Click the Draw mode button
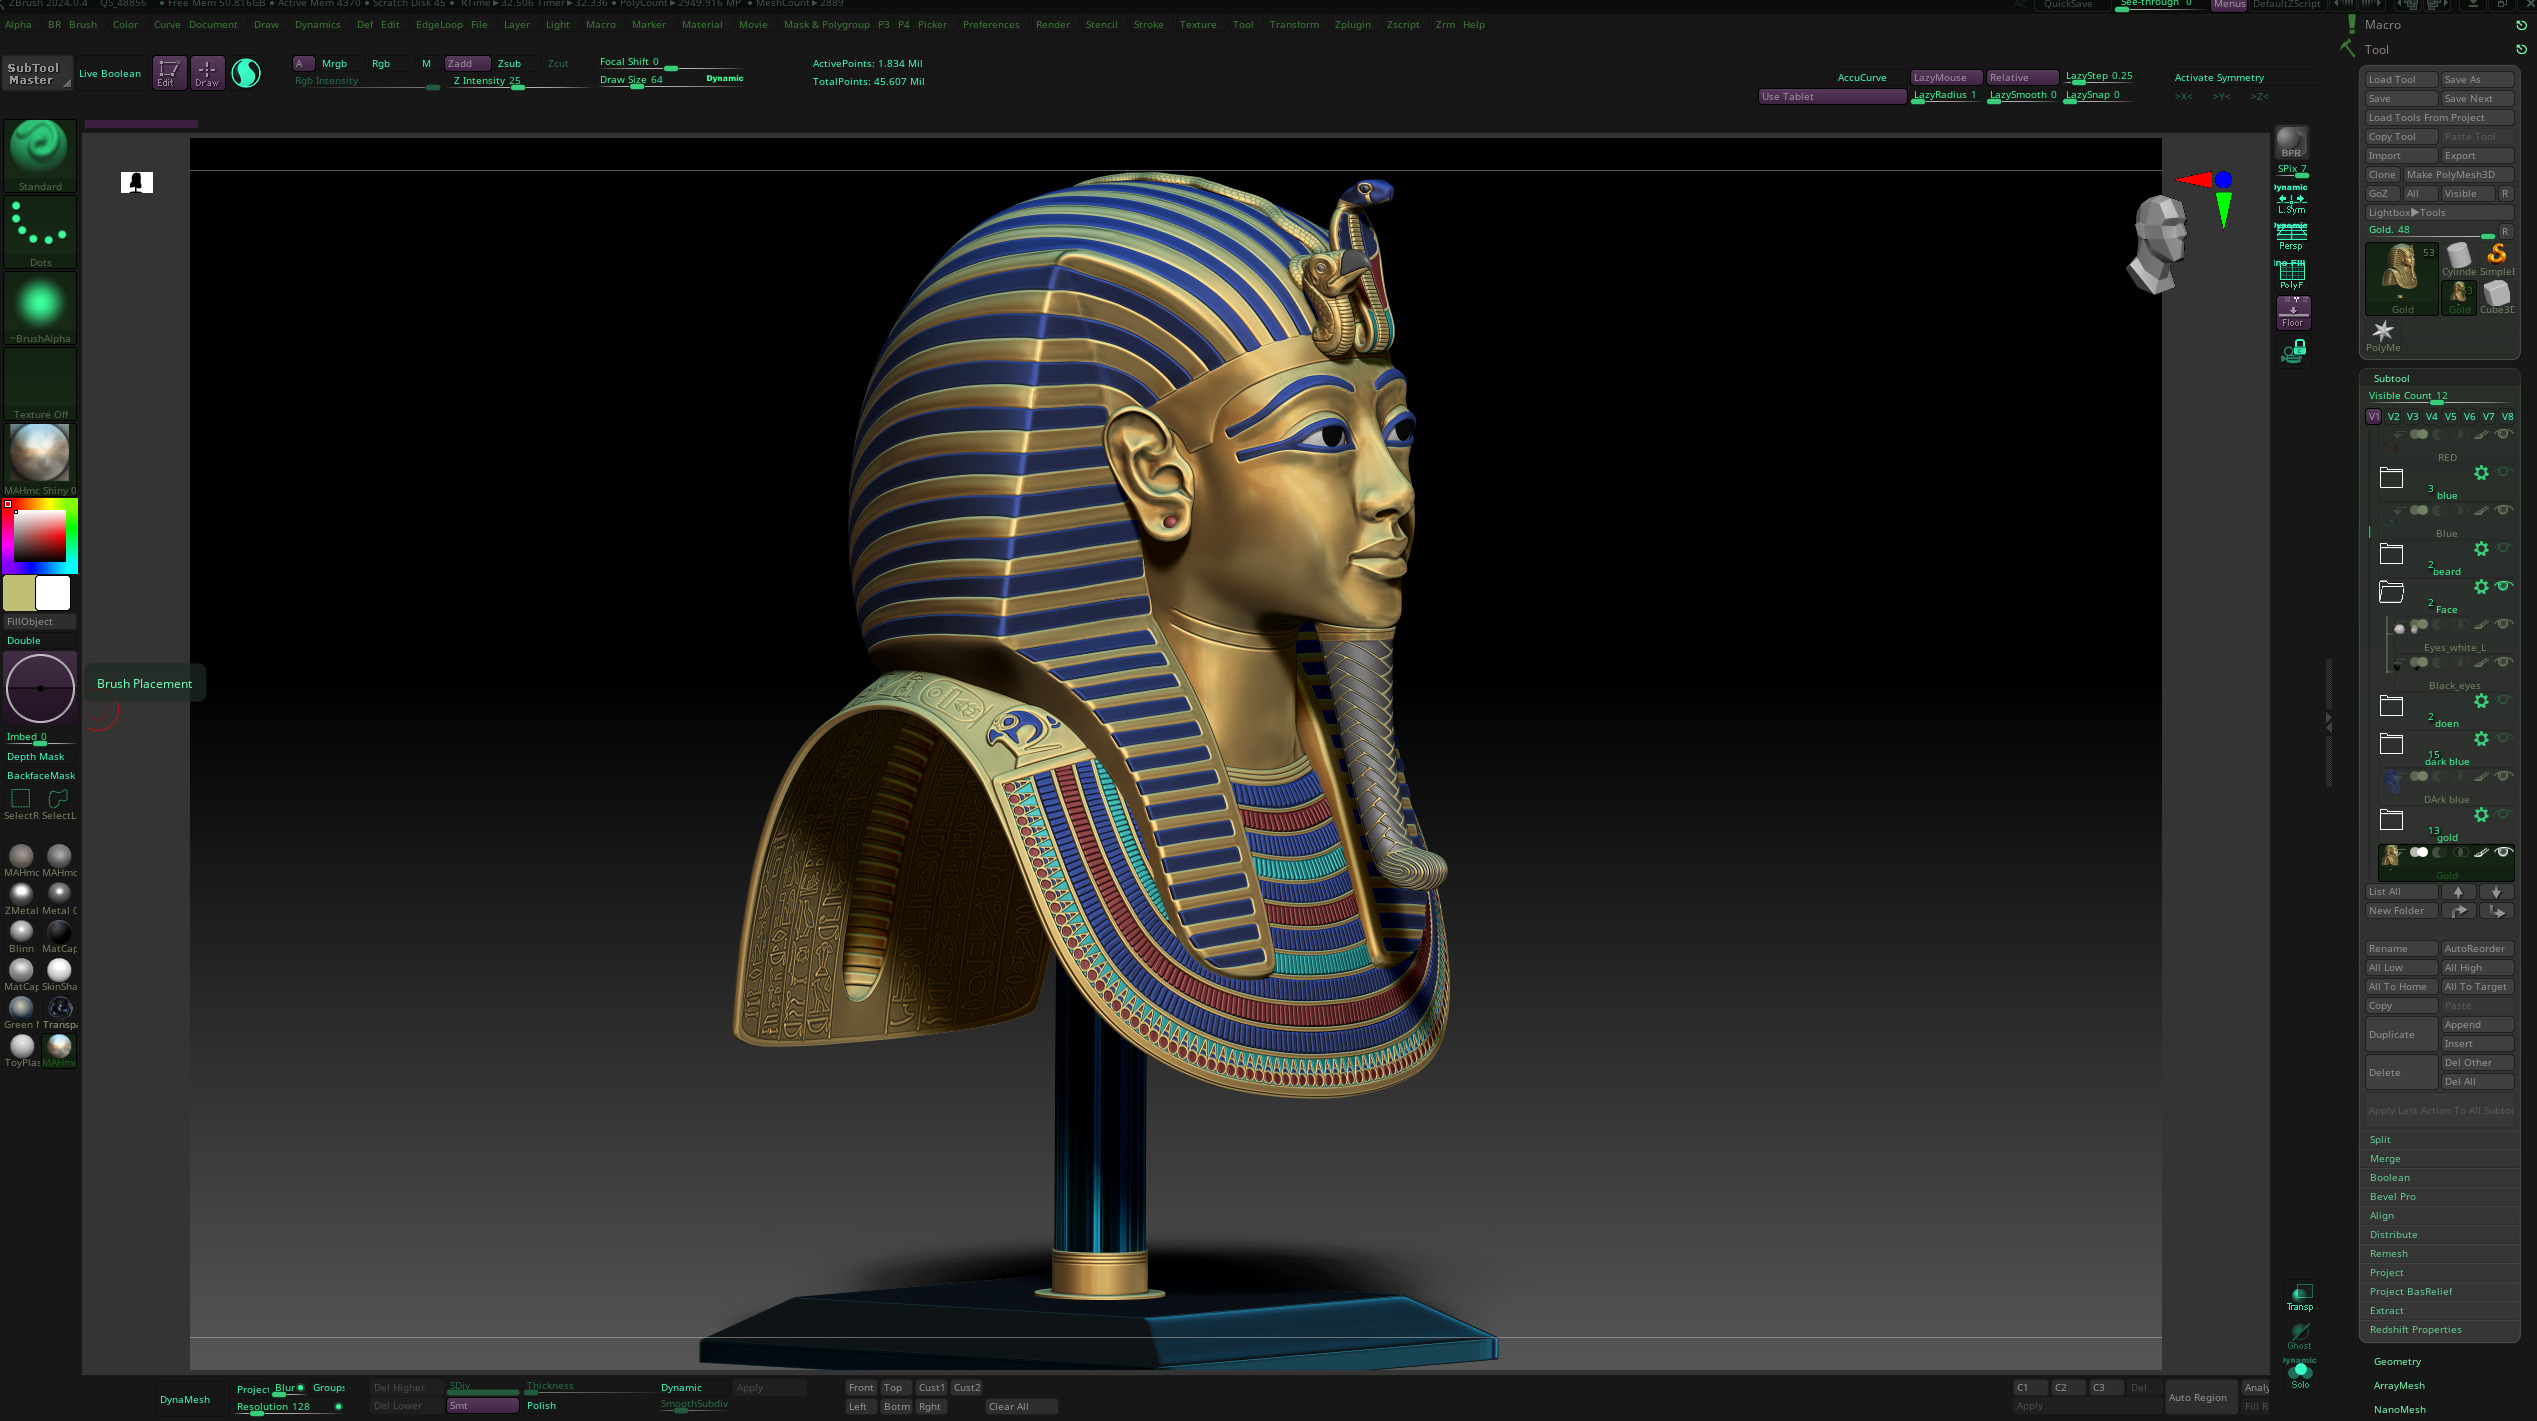Image resolution: width=2537 pixels, height=1421 pixels. tap(207, 72)
